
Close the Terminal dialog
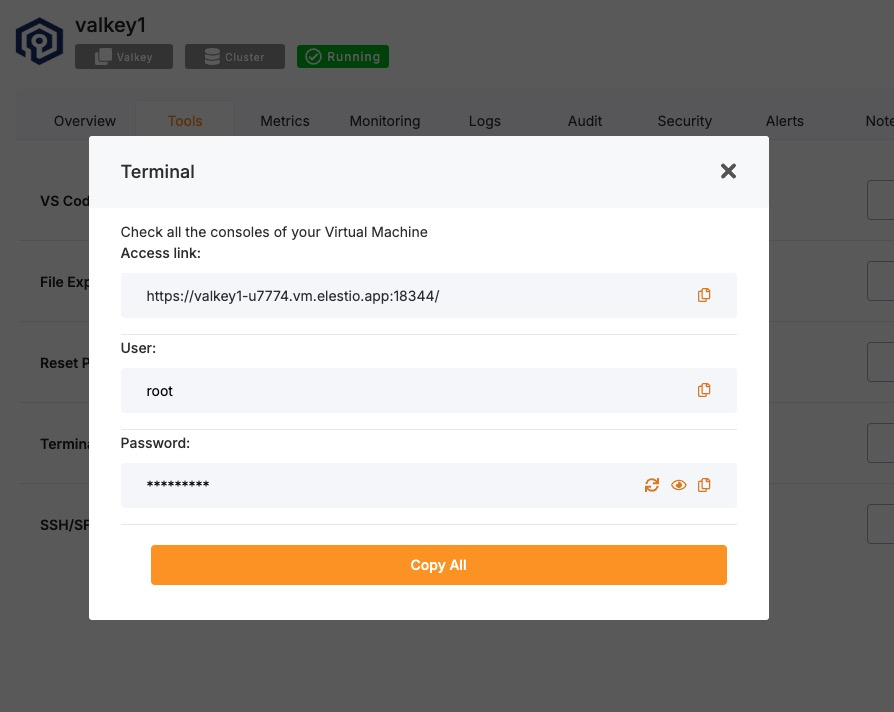[728, 171]
